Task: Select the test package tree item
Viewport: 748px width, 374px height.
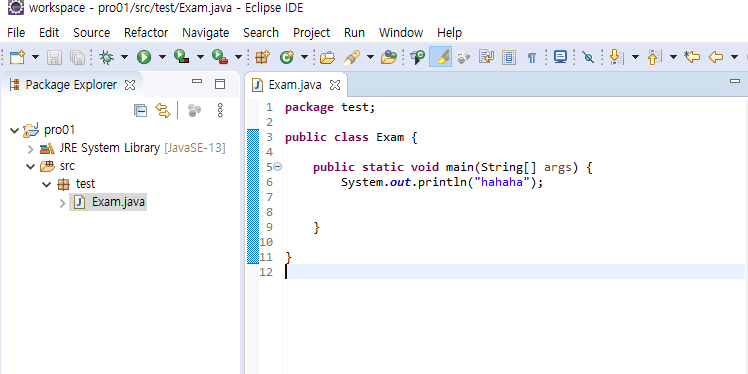Action: coord(76,184)
